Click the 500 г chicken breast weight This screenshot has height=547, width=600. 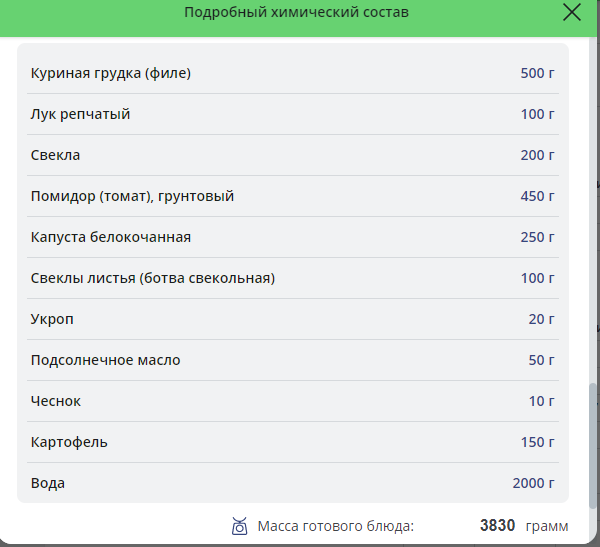537,73
